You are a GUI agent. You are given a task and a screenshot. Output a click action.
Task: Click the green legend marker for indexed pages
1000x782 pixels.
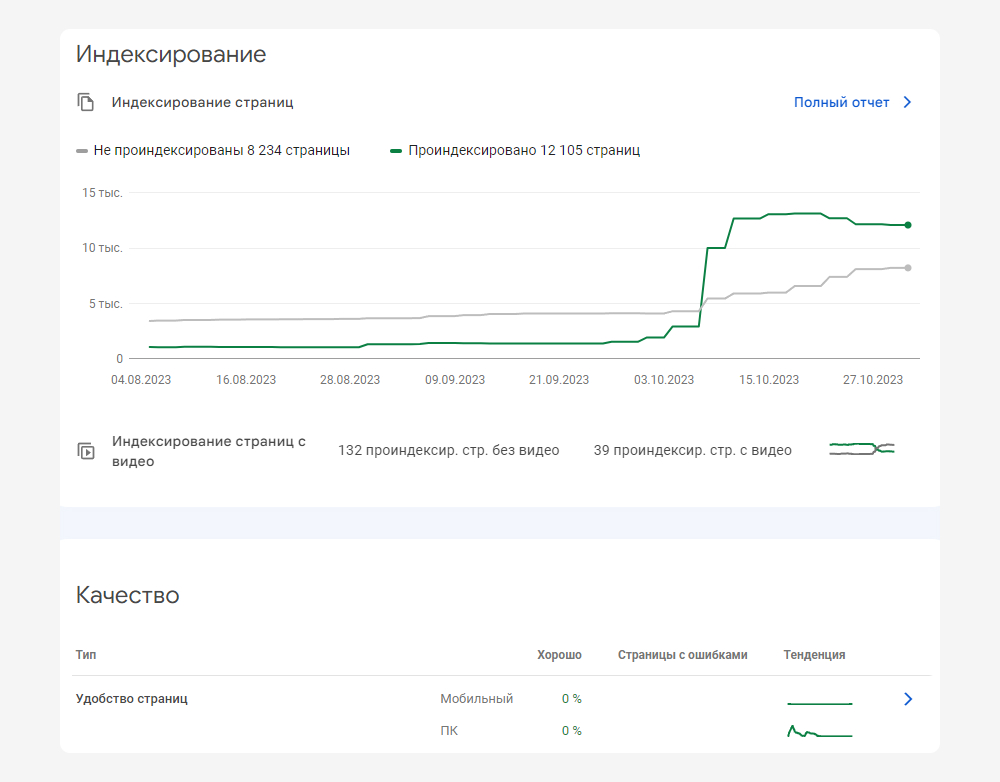click(x=396, y=151)
